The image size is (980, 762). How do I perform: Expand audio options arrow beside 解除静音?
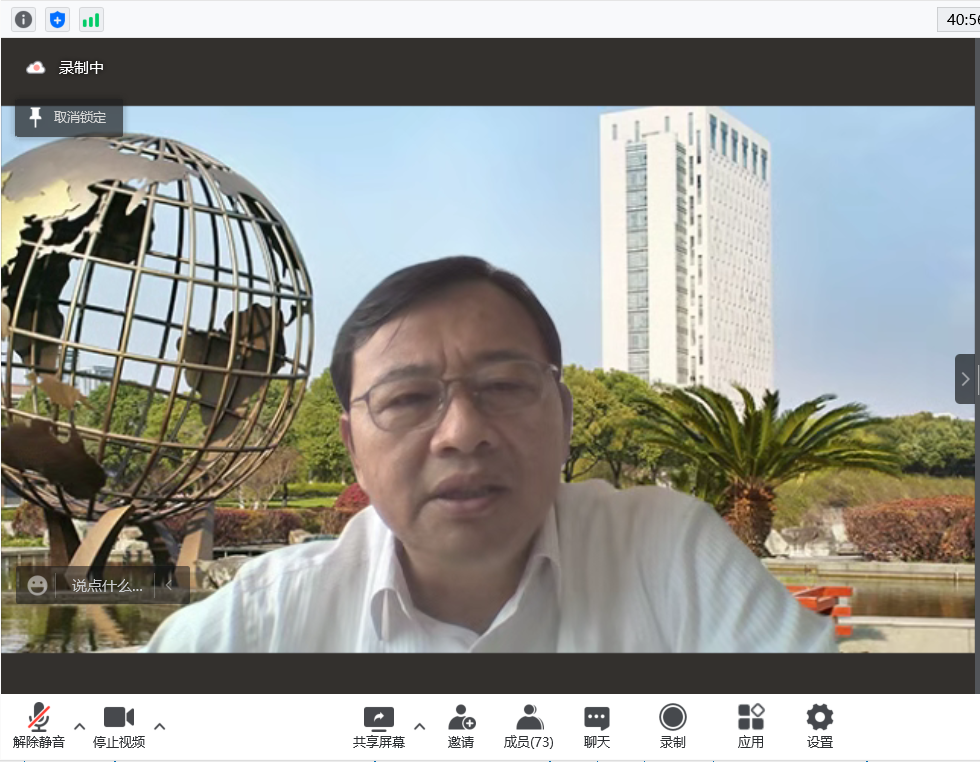point(80,726)
